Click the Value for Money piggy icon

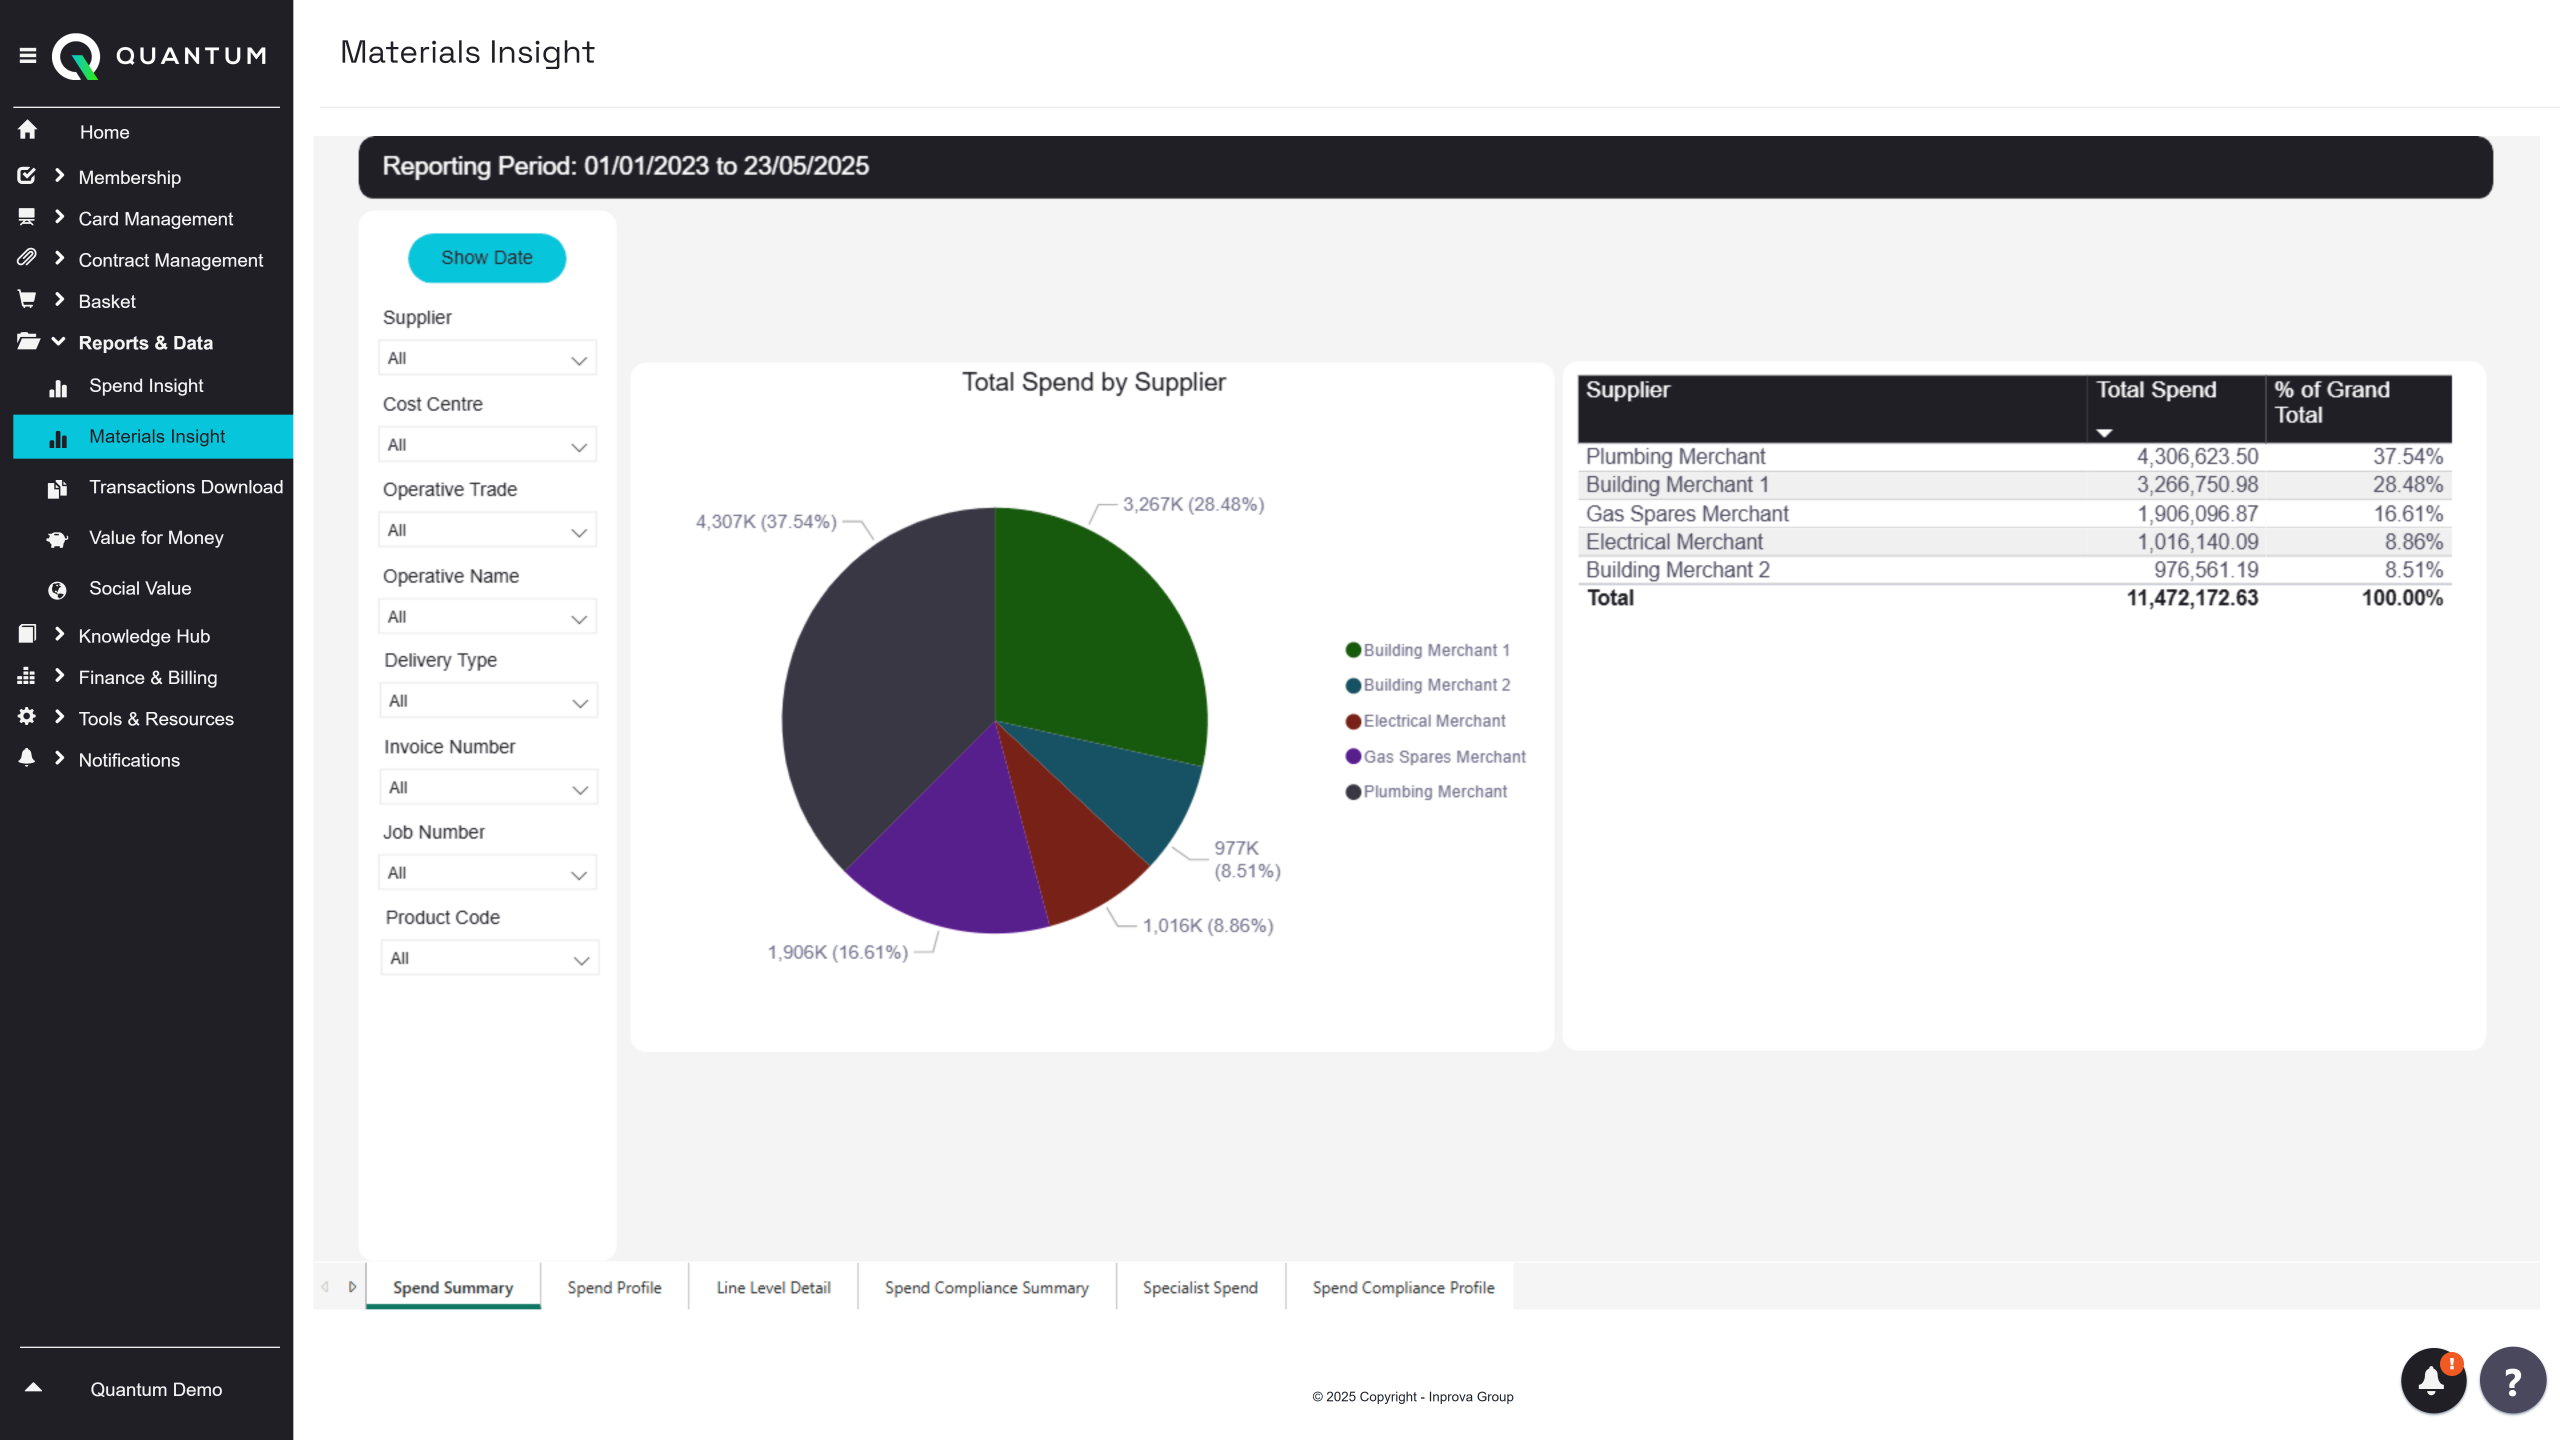point(57,539)
